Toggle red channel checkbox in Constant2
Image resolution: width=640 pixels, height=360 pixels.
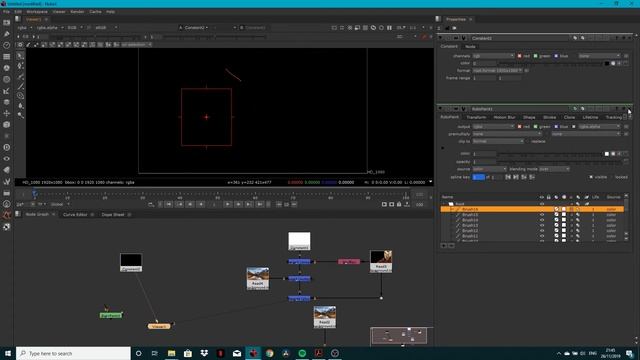click(x=520, y=56)
